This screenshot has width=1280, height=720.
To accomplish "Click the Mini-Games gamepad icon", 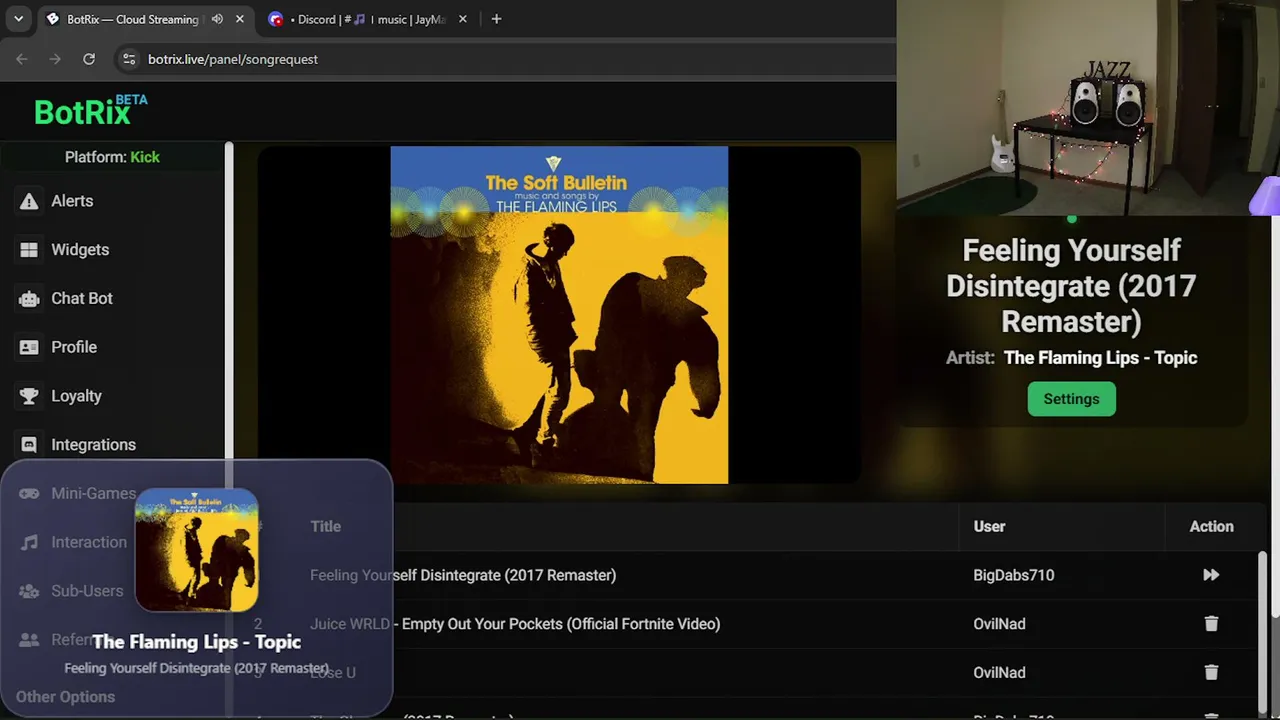I will click(30, 493).
